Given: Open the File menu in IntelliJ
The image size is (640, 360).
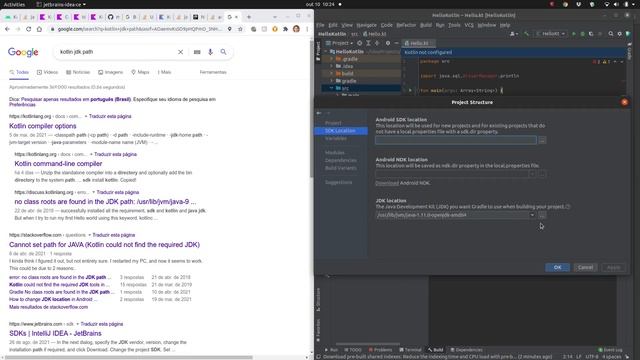Looking at the screenshot, I should click(x=320, y=25).
